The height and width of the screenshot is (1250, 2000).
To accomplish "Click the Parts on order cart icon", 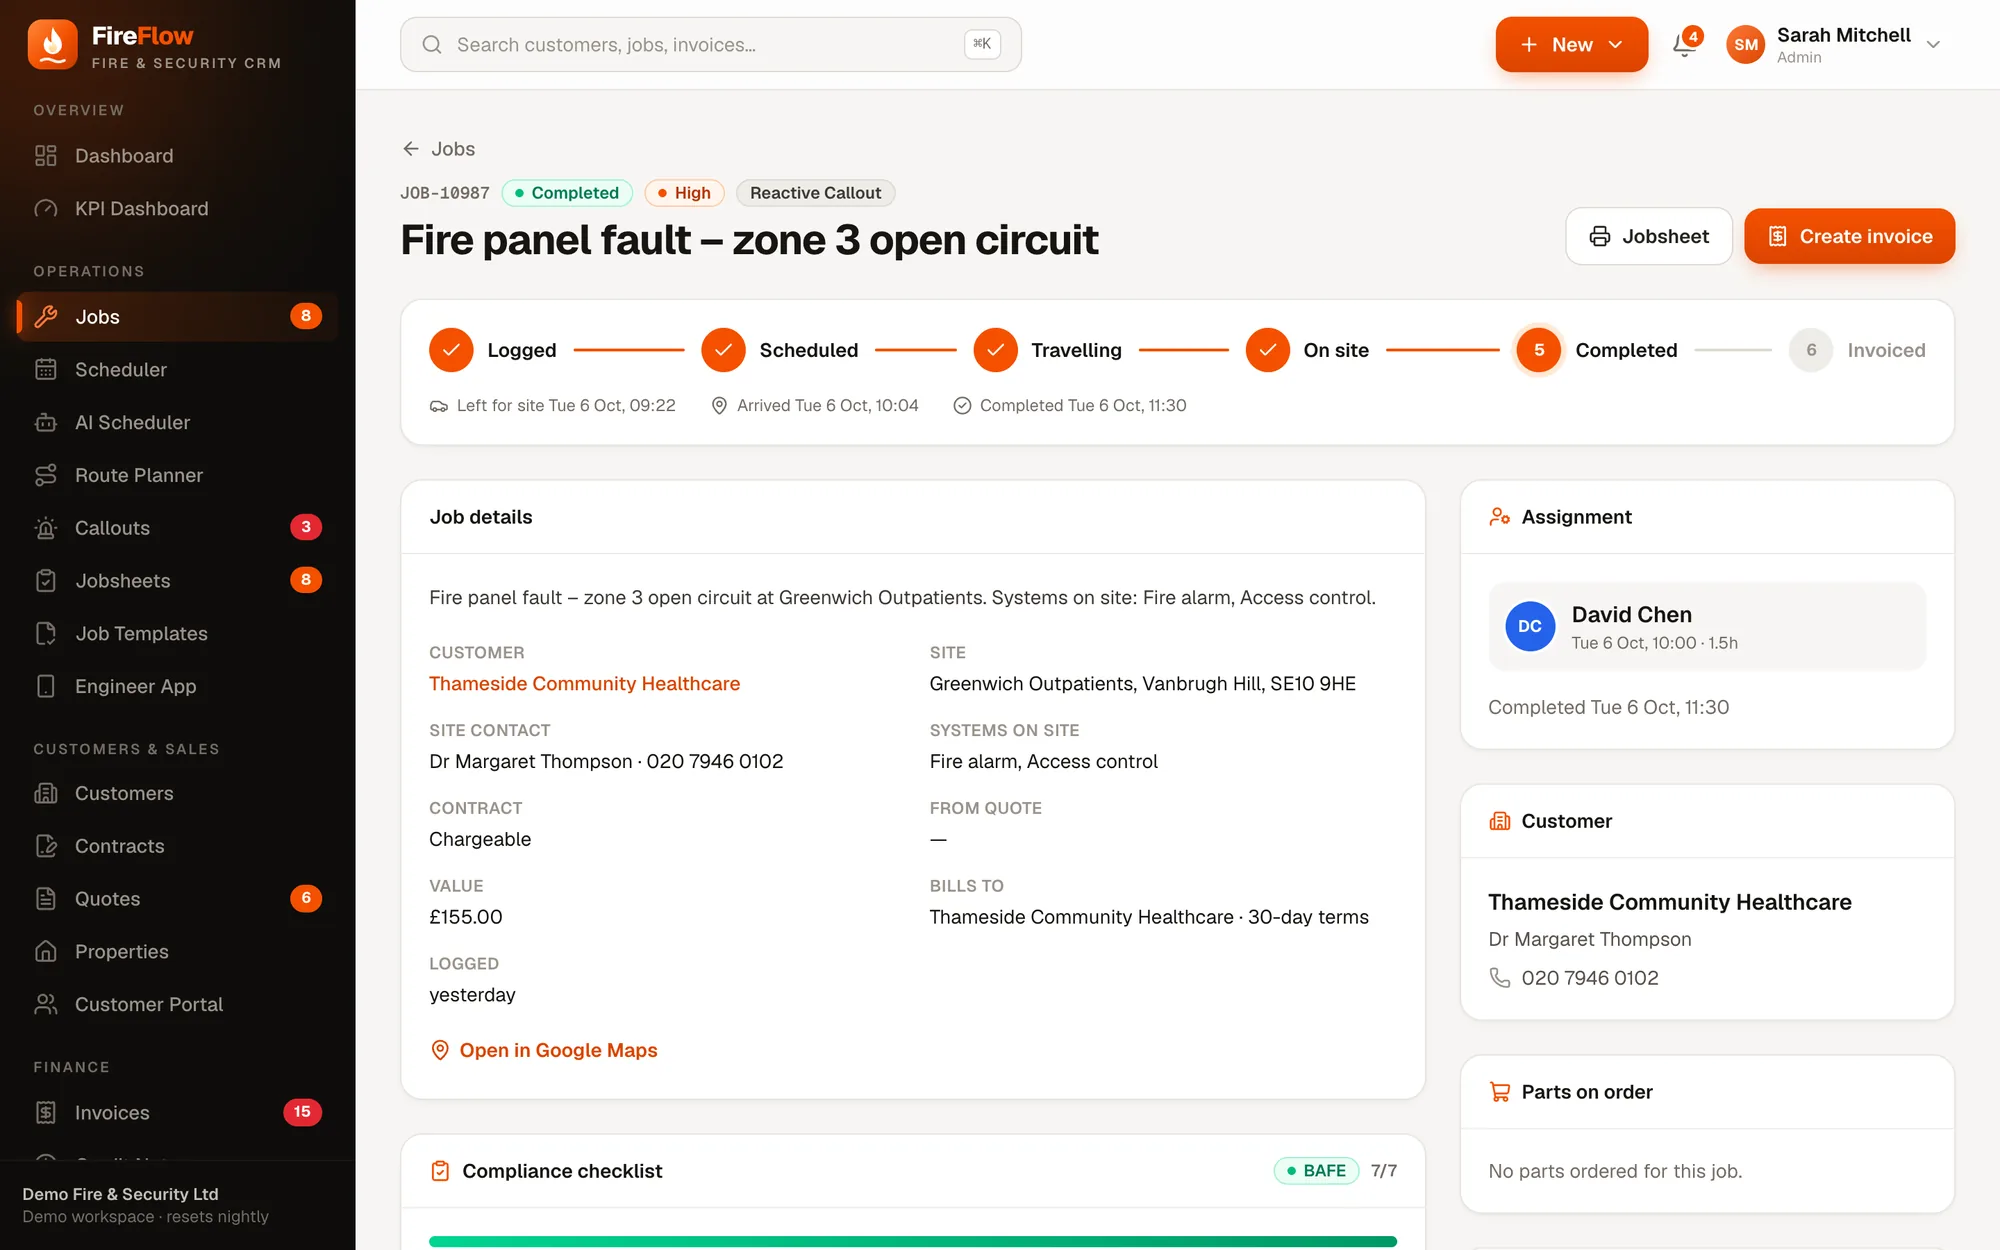I will [1499, 1092].
